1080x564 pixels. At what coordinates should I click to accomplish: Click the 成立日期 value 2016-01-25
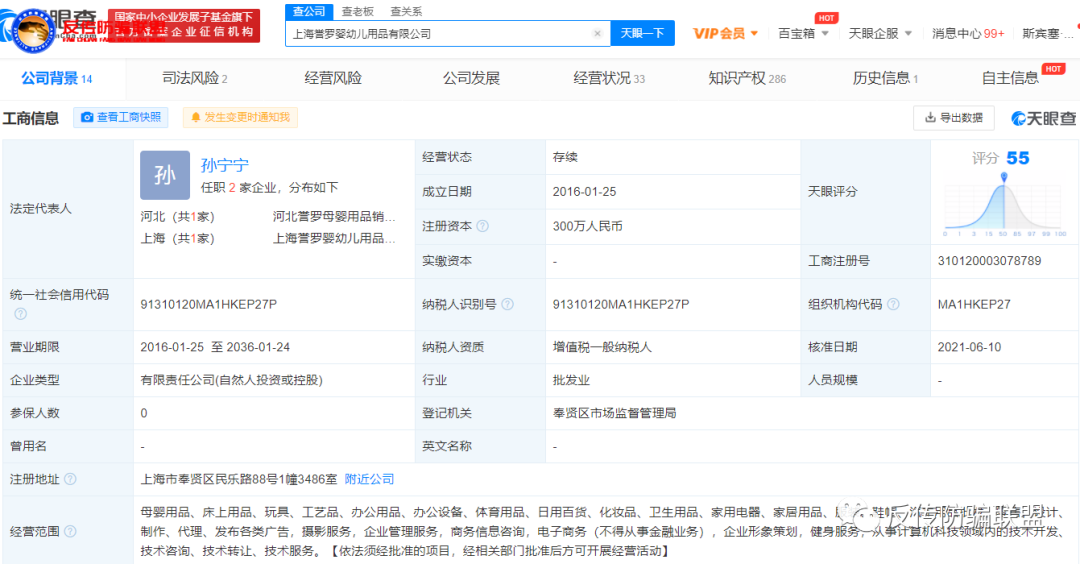click(584, 191)
